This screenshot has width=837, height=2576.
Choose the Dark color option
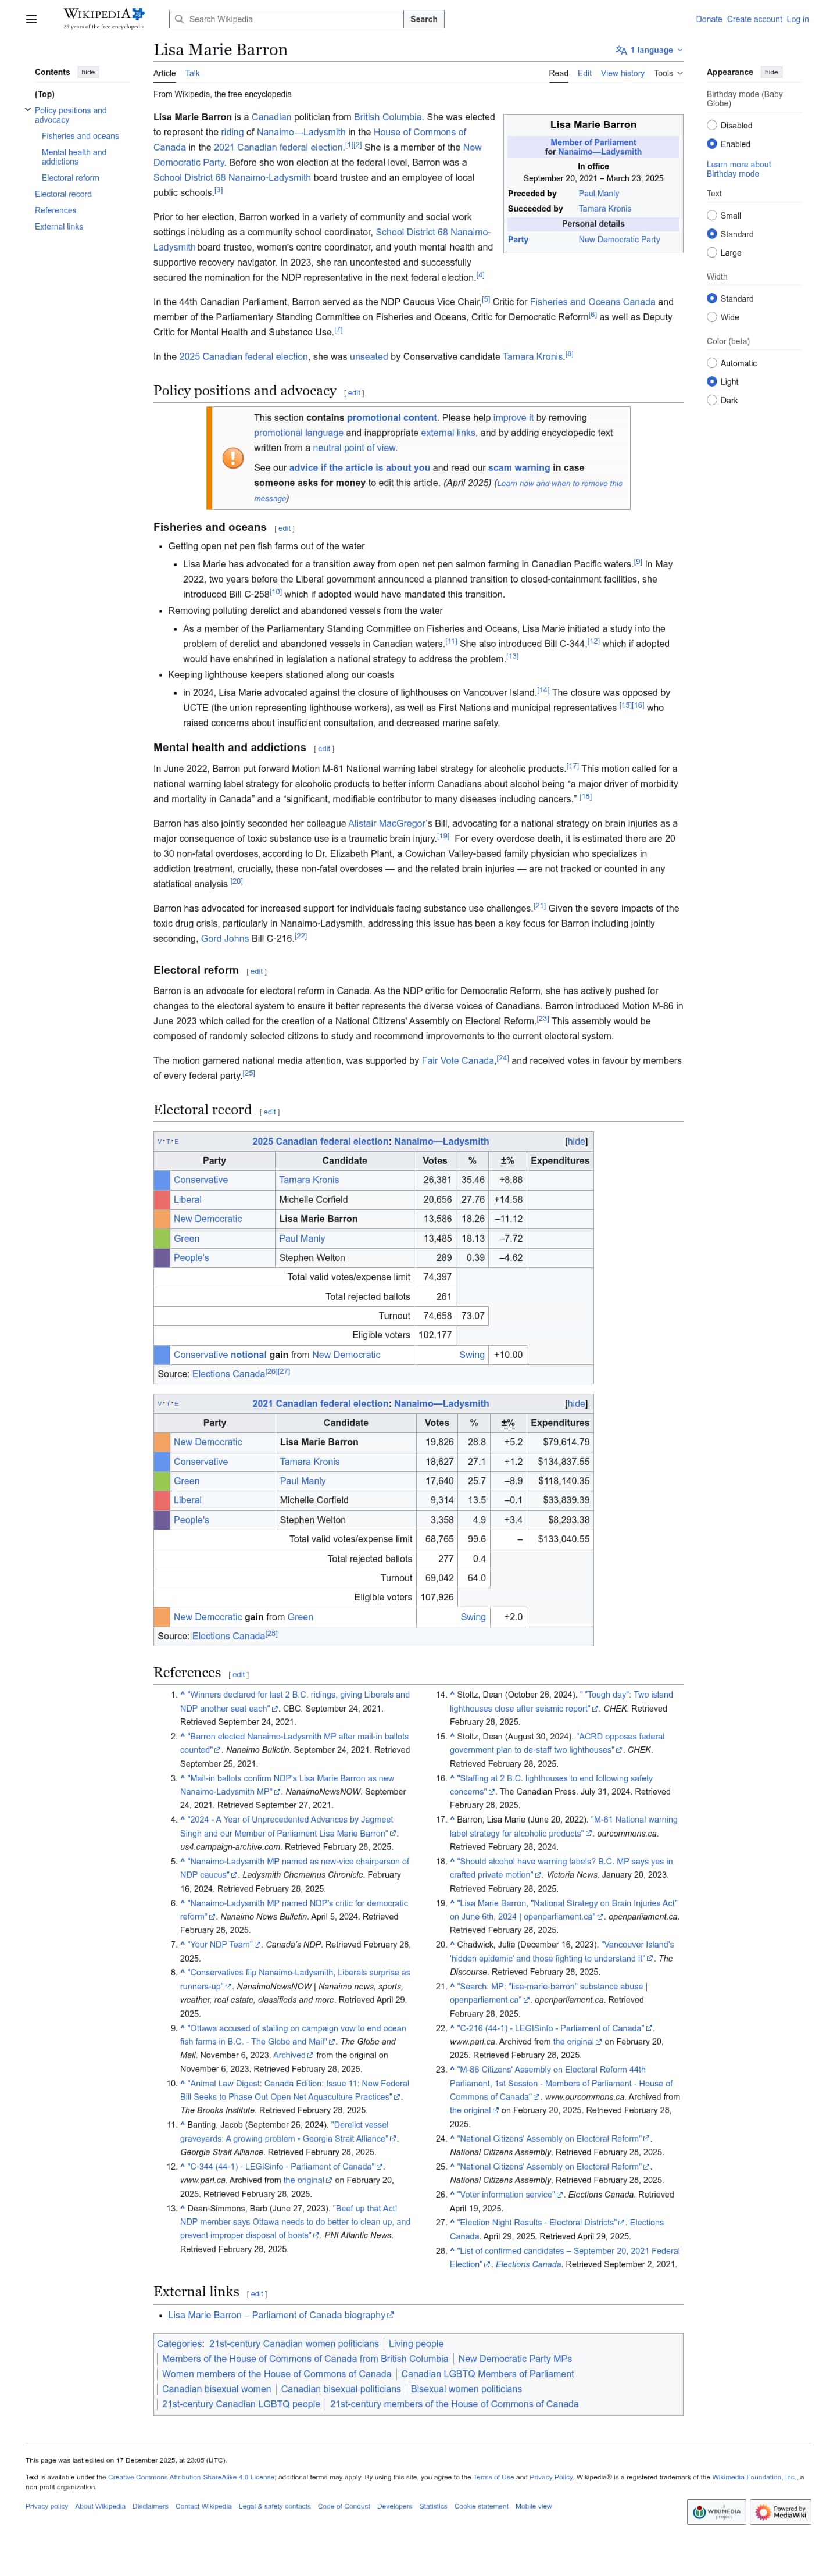pyautogui.click(x=712, y=400)
